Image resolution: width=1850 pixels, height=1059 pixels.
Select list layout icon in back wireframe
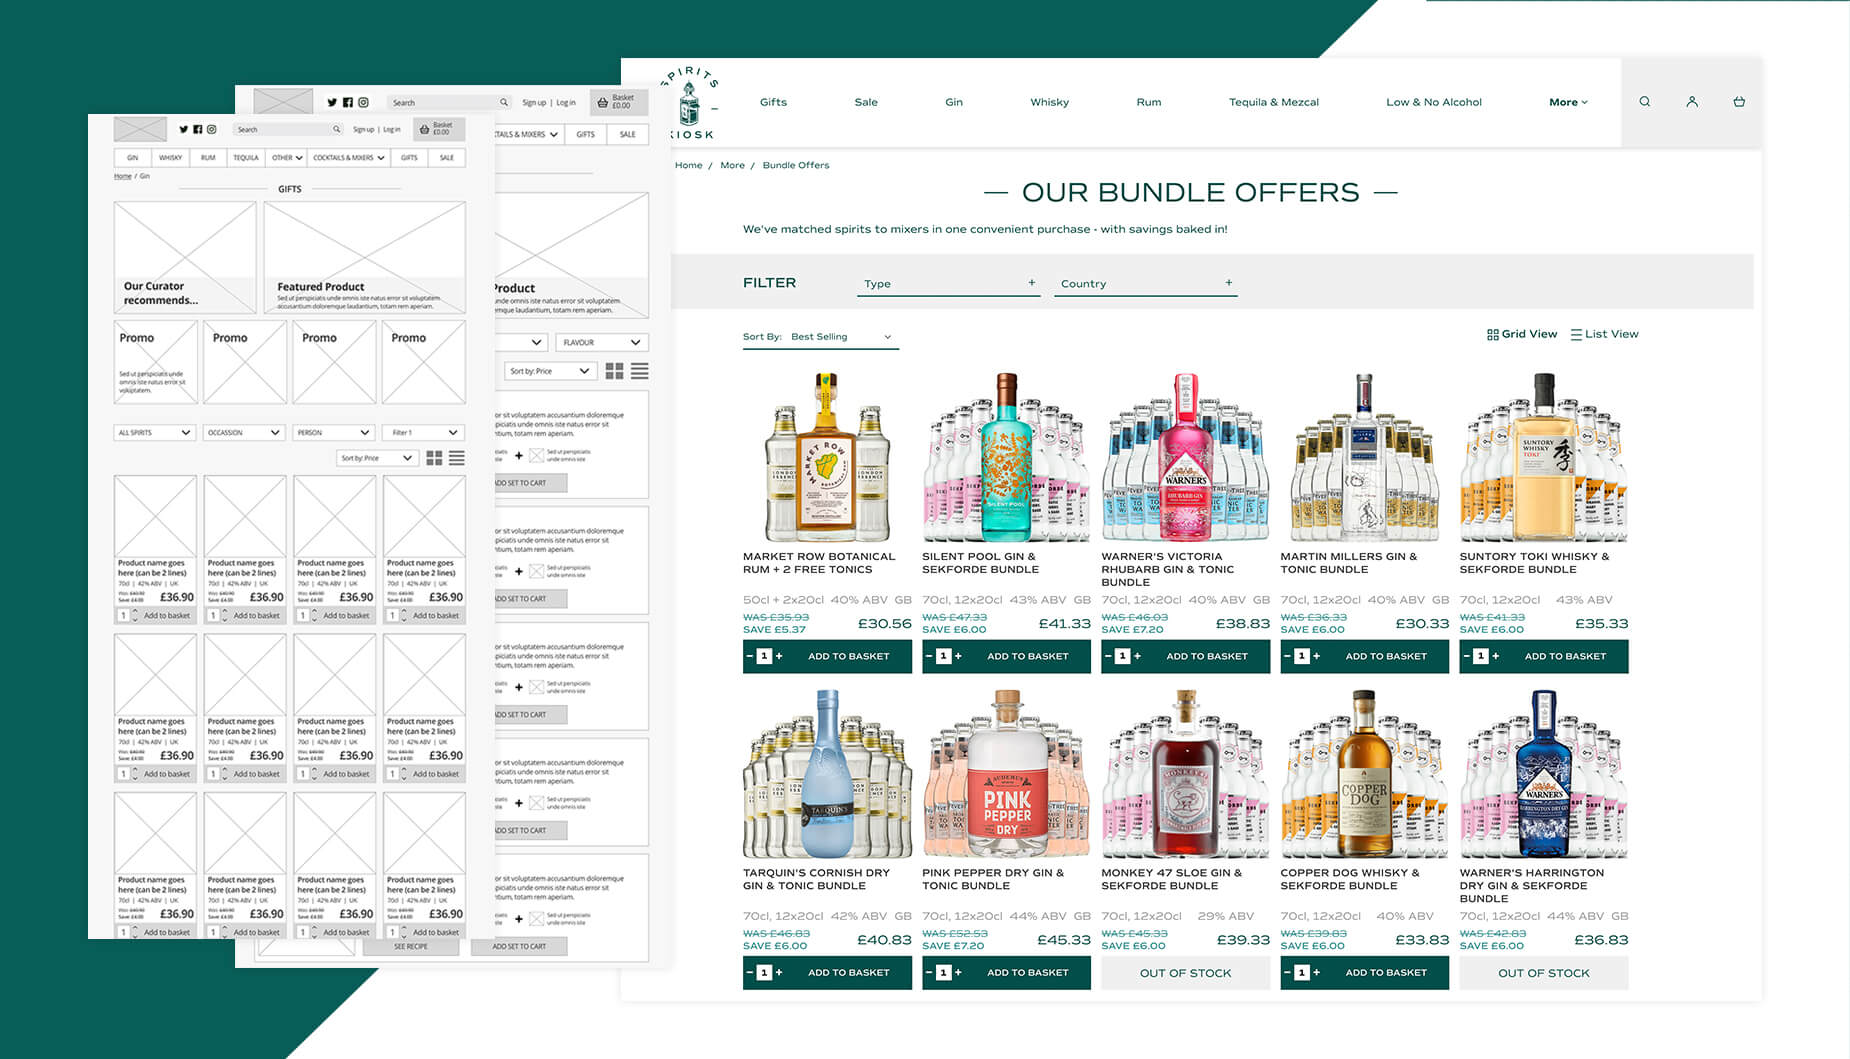(640, 371)
